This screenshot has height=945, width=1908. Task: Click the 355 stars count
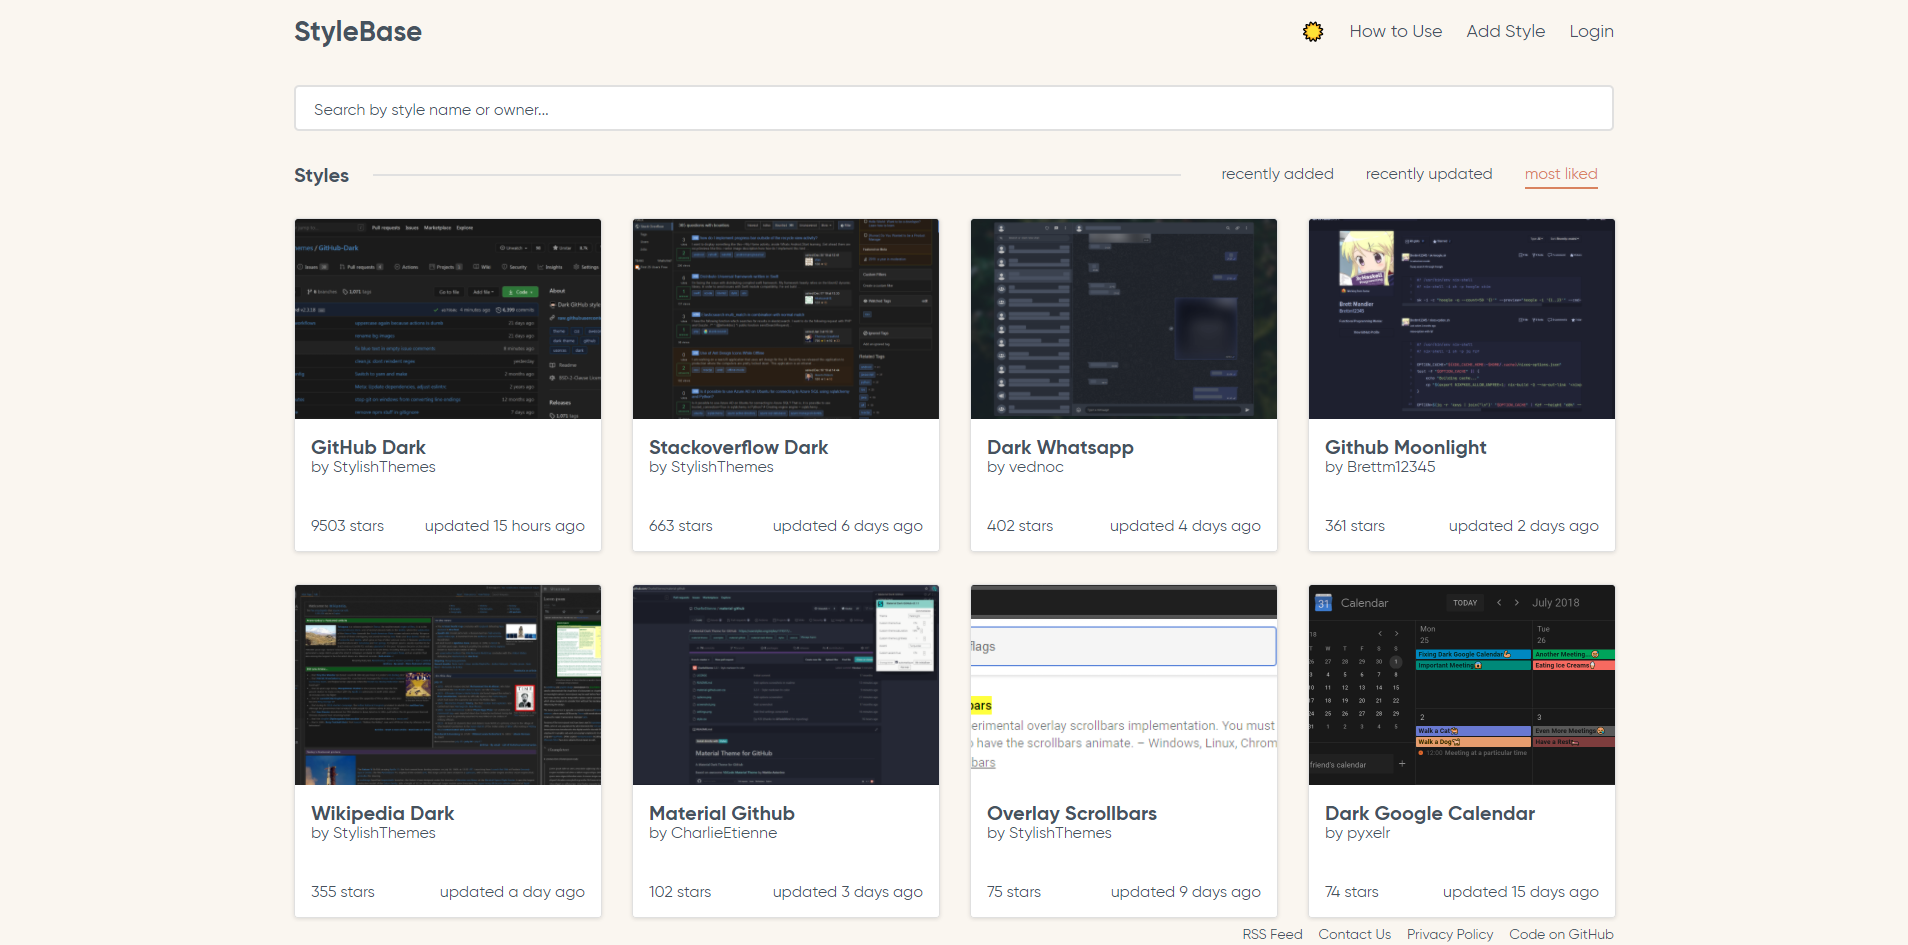point(342,892)
